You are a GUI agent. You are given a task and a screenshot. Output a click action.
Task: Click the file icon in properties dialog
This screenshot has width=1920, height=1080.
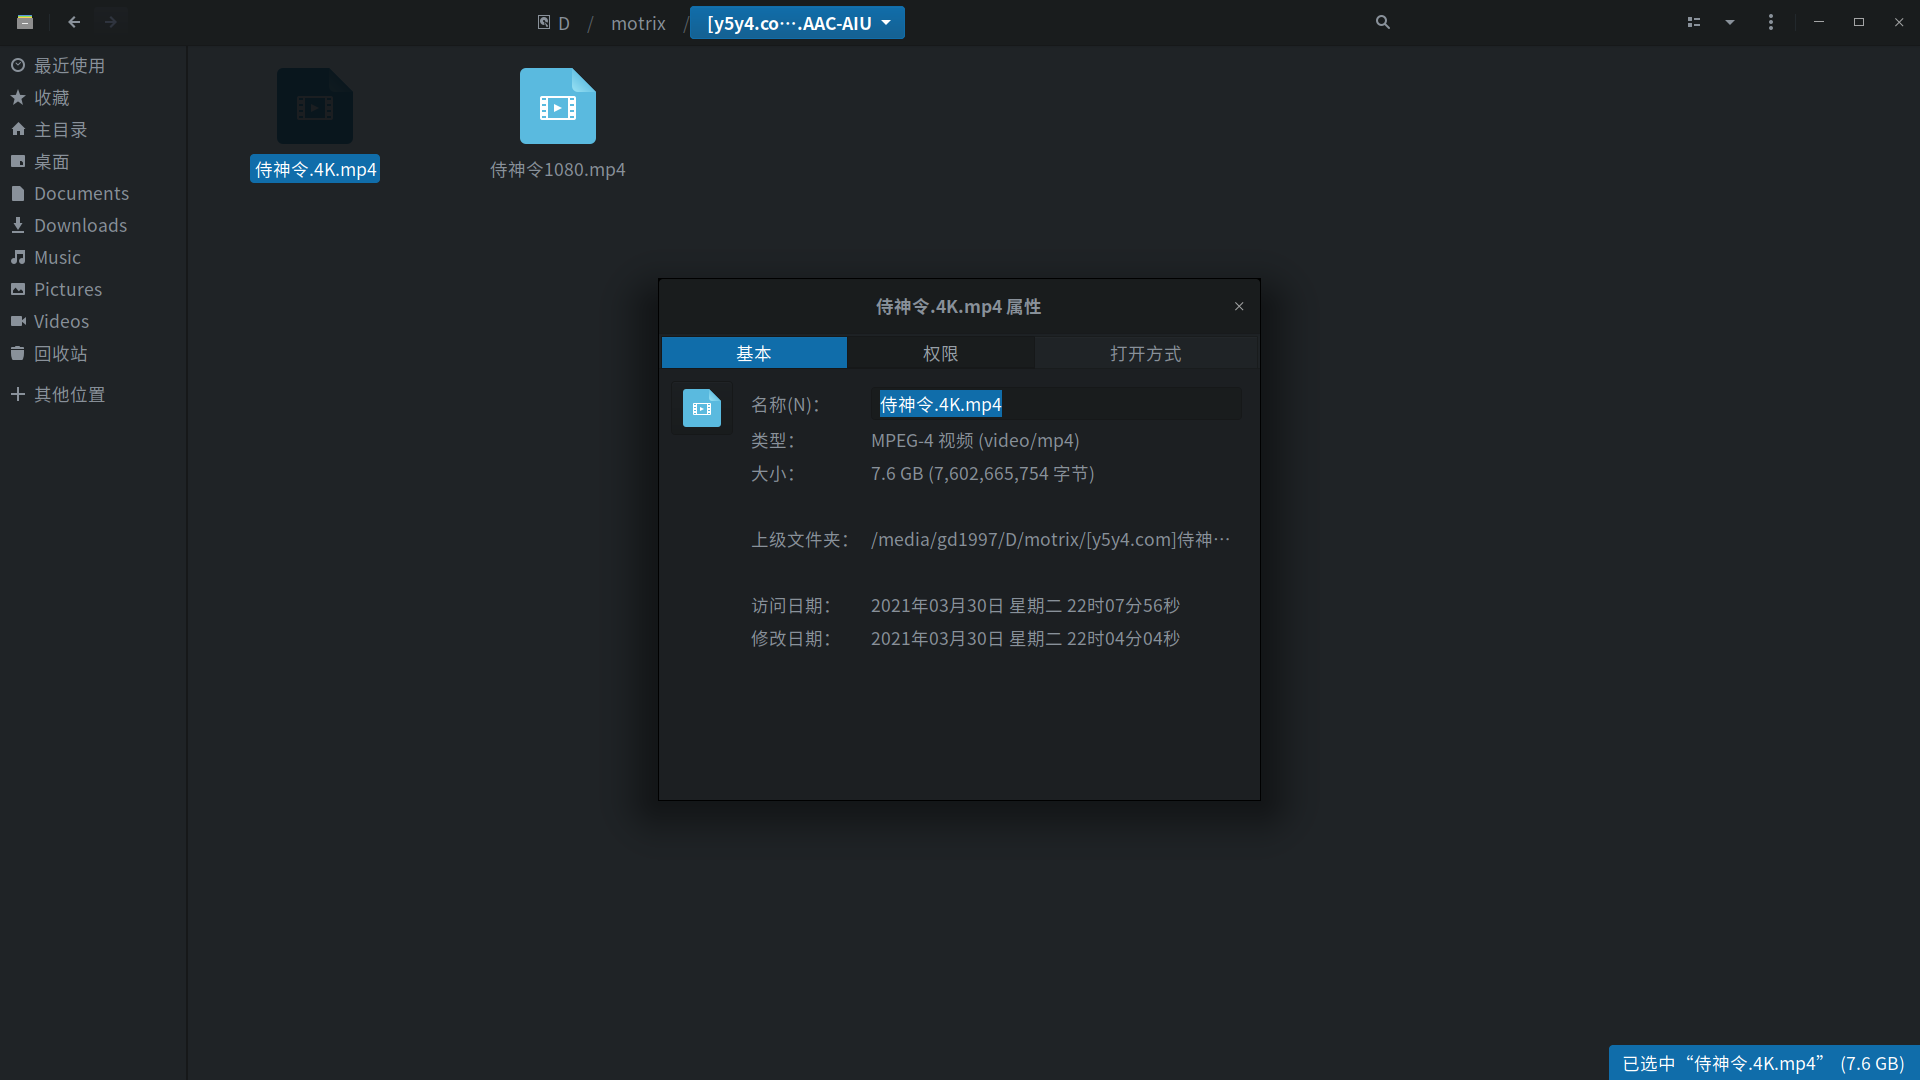click(701, 408)
